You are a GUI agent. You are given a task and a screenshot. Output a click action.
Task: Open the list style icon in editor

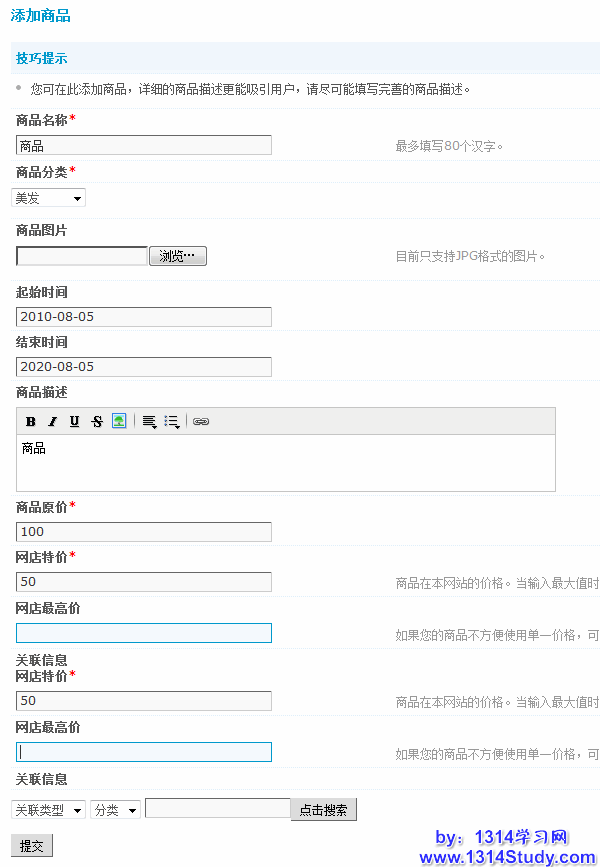(x=172, y=421)
